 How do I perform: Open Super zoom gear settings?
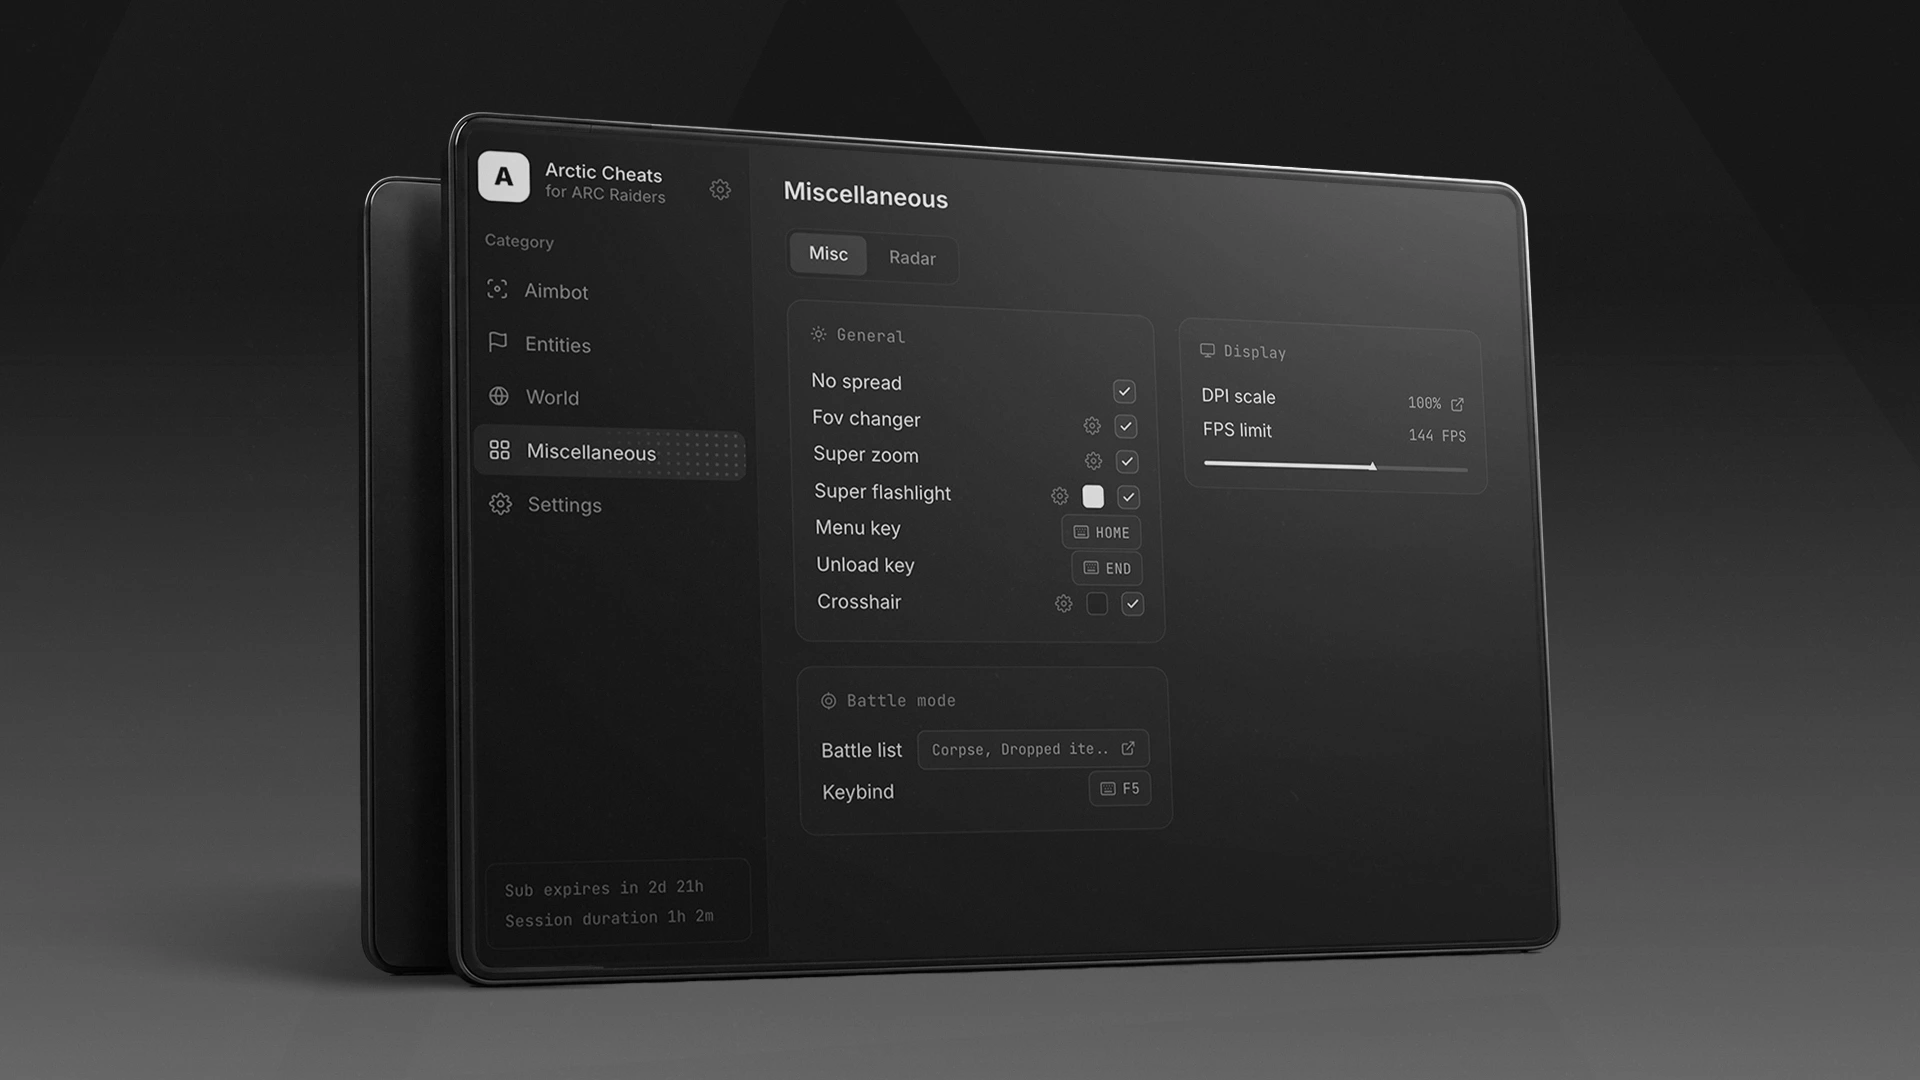pos(1094,461)
